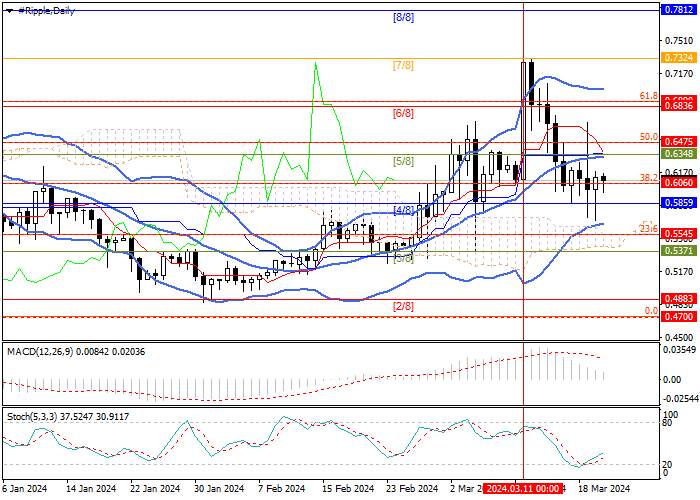Click the 0.7510 axis value
Image resolution: width=700 pixels, height=500 pixels.
click(x=679, y=41)
